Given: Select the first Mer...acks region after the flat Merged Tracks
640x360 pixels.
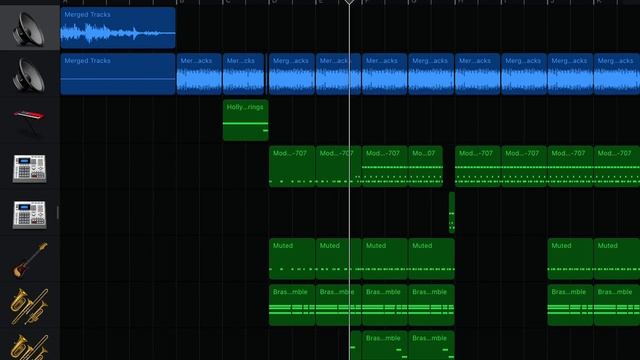Looking at the screenshot, I should coord(199,74).
